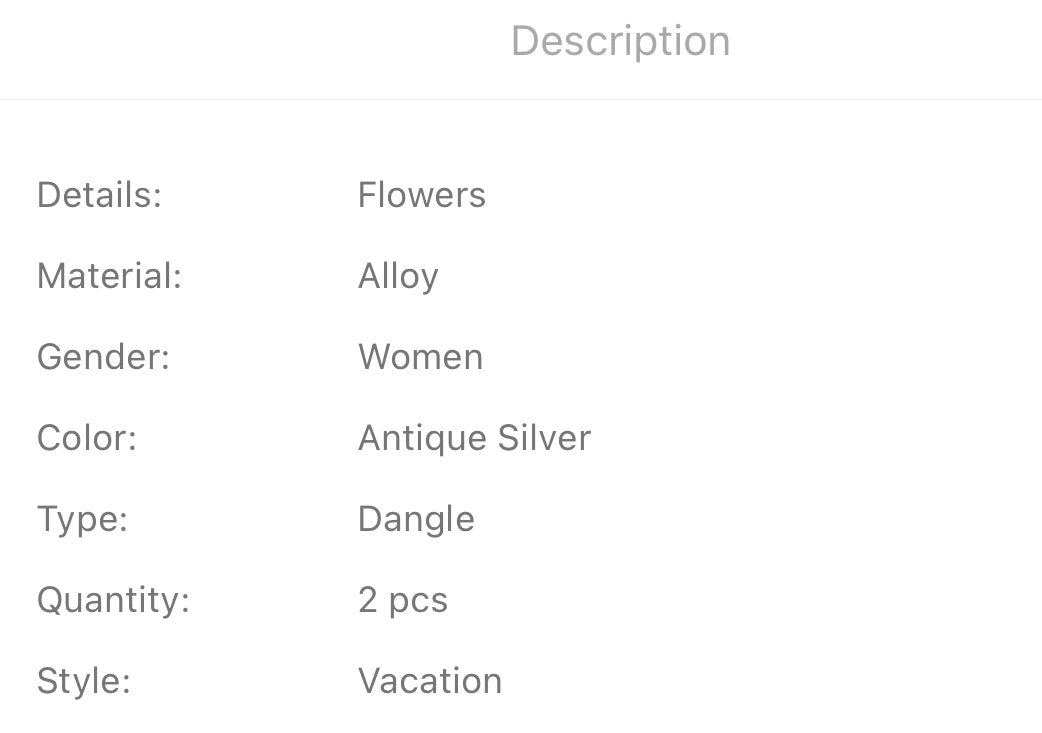Select the 2 pcs quantity value
The image size is (1042, 733).
pyautogui.click(x=402, y=600)
